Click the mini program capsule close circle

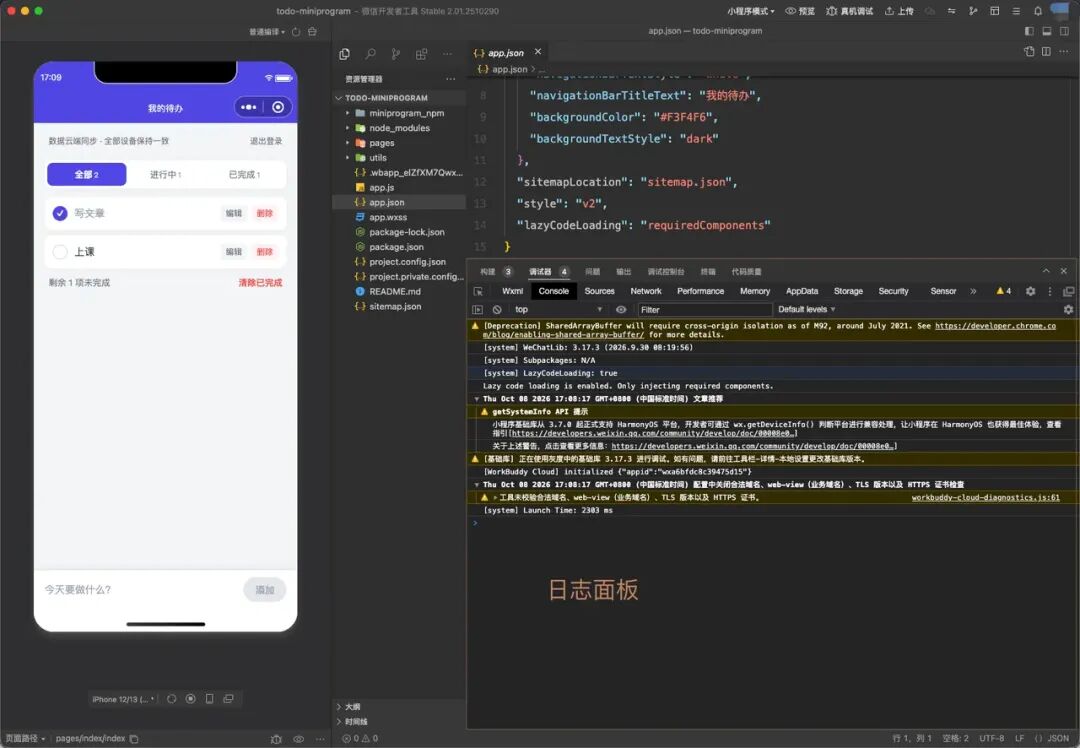click(278, 107)
